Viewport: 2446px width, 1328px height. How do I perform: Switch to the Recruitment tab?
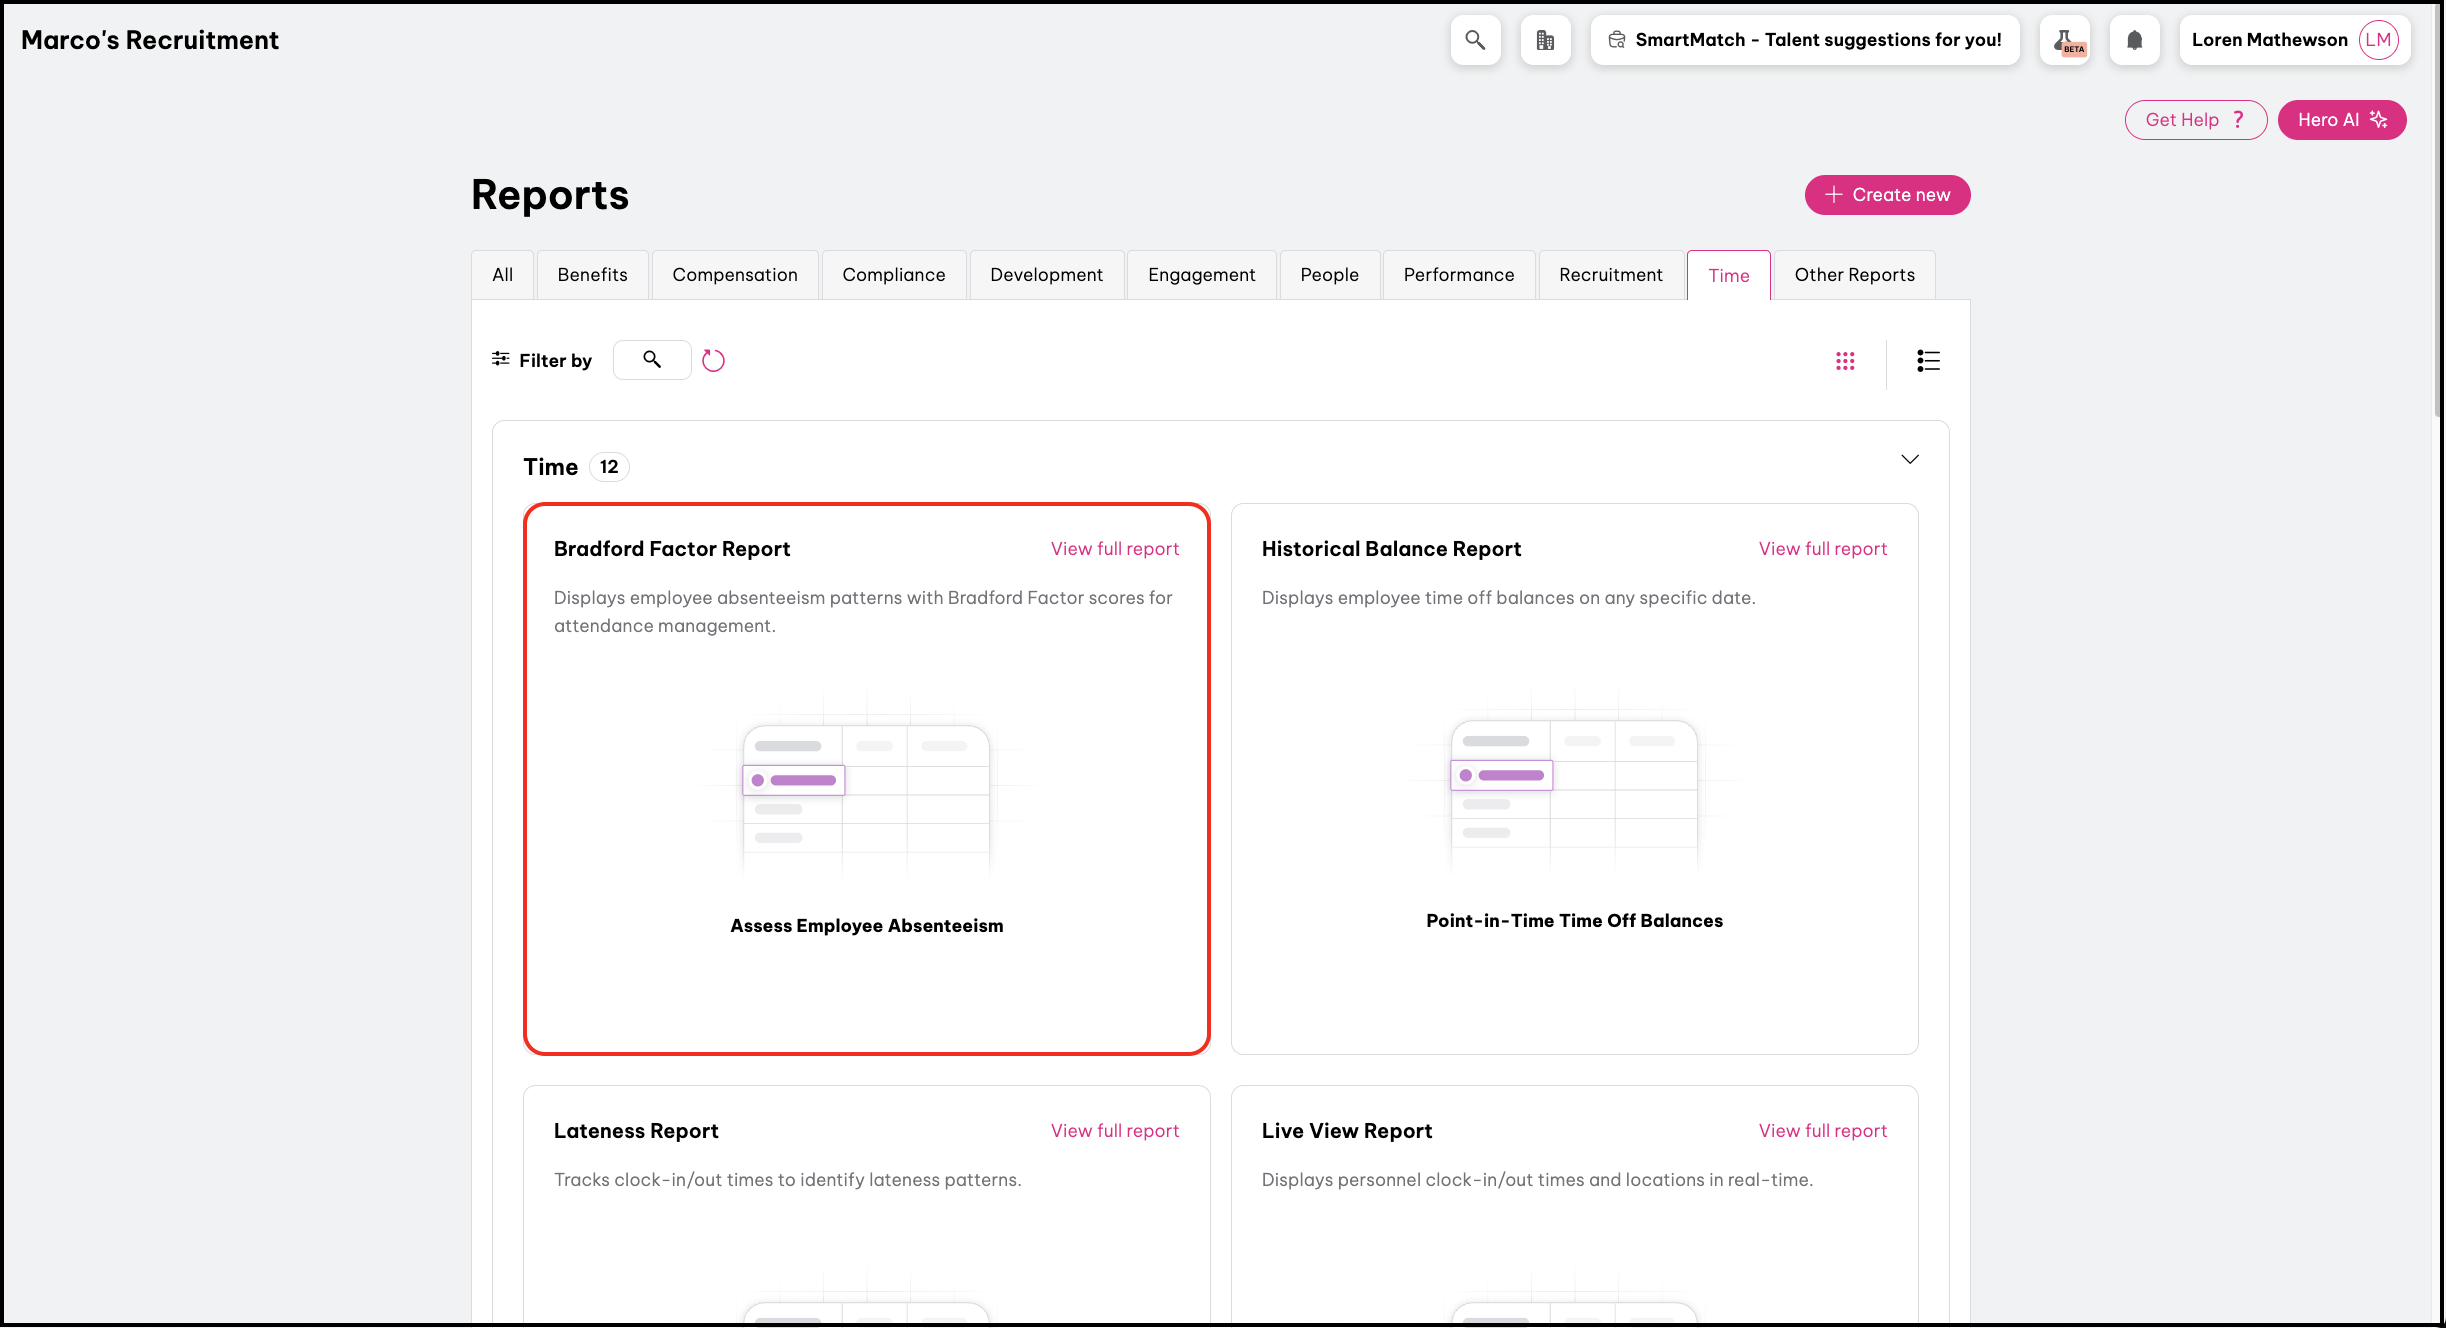tap(1610, 275)
